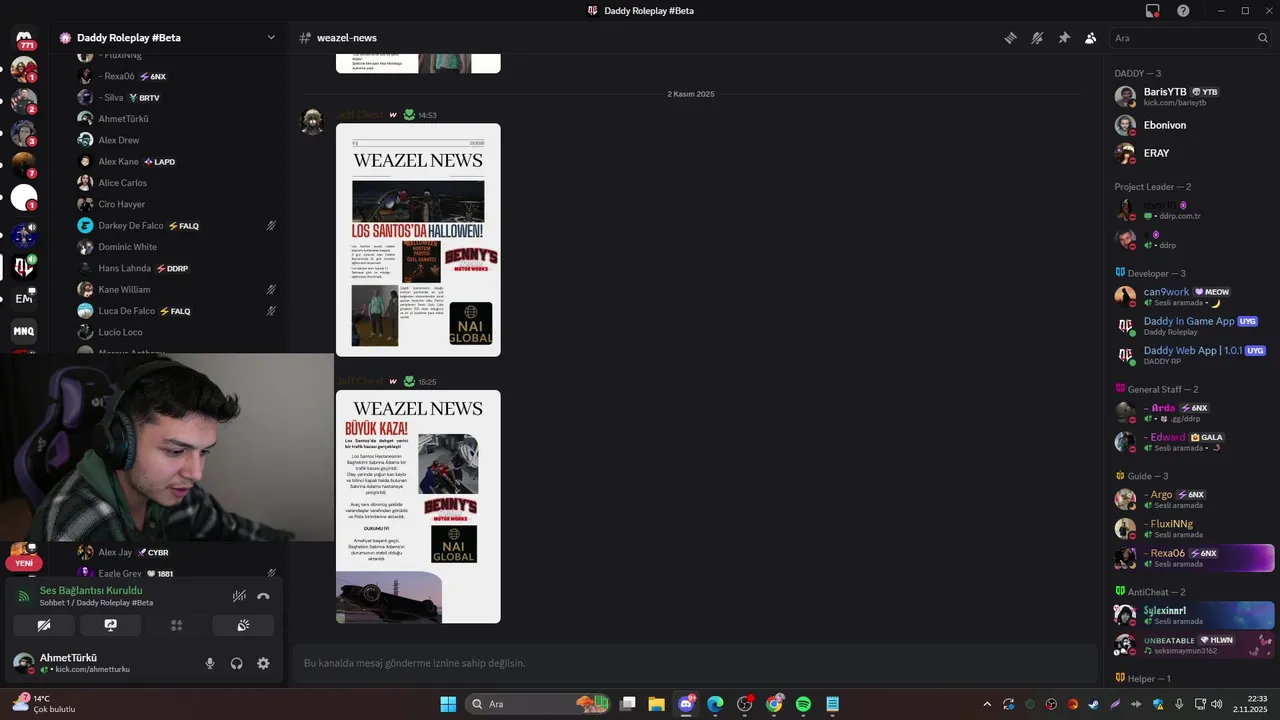Select voice member Lucio Loco
Viewport: 1280px width, 720px height.
[x=180, y=332]
